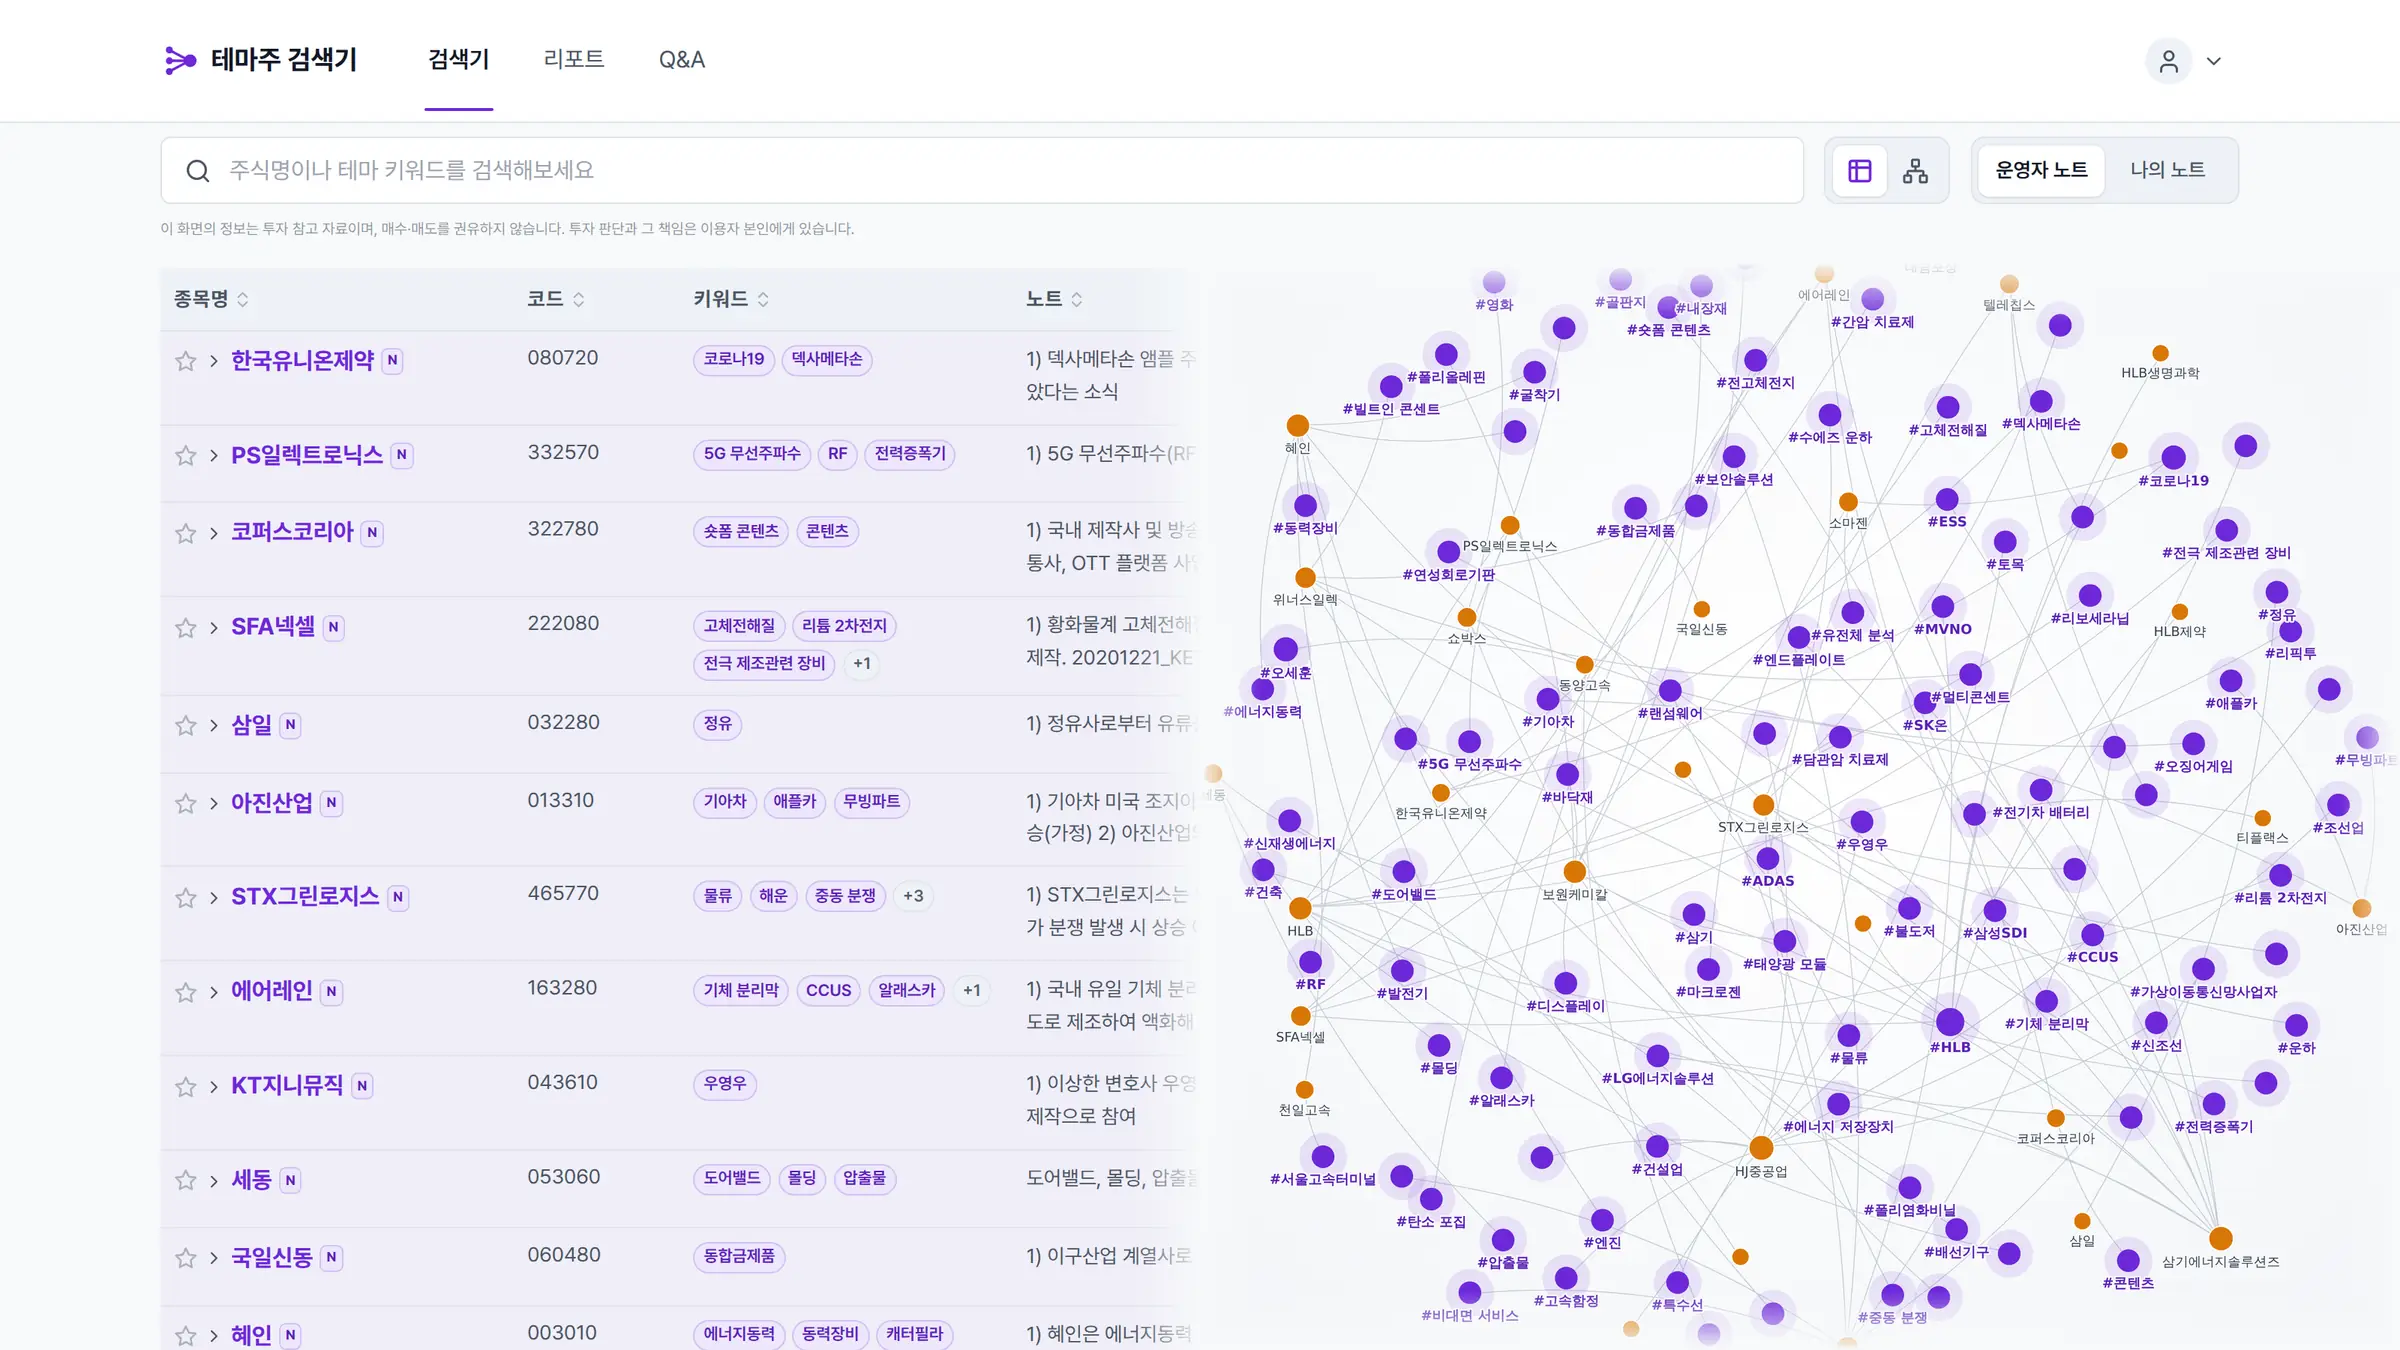Star 에어레인 as favorite
Viewport: 2400px width, 1350px height.
pyautogui.click(x=185, y=992)
